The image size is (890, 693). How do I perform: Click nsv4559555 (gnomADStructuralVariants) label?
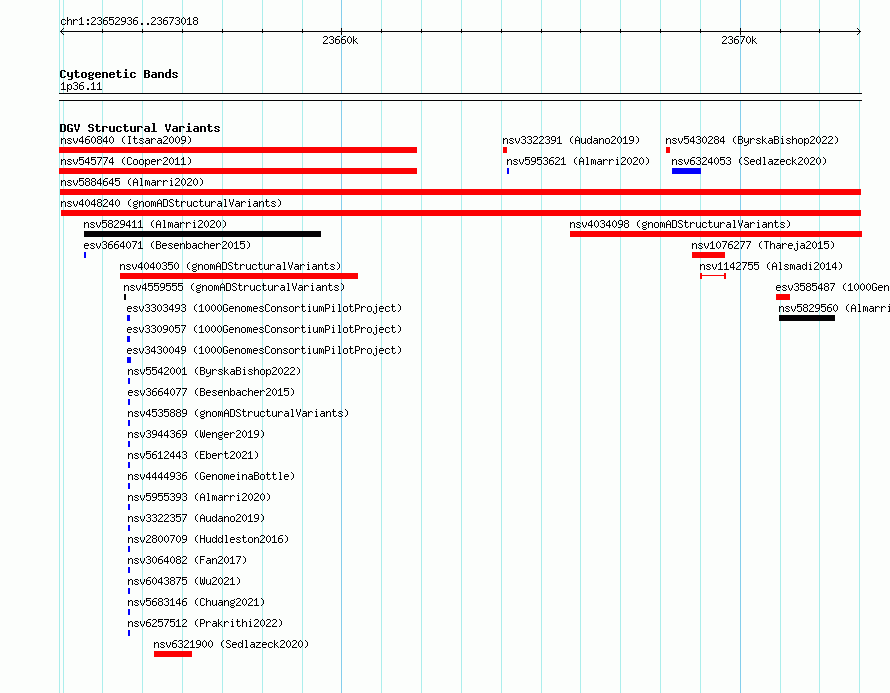(x=234, y=287)
